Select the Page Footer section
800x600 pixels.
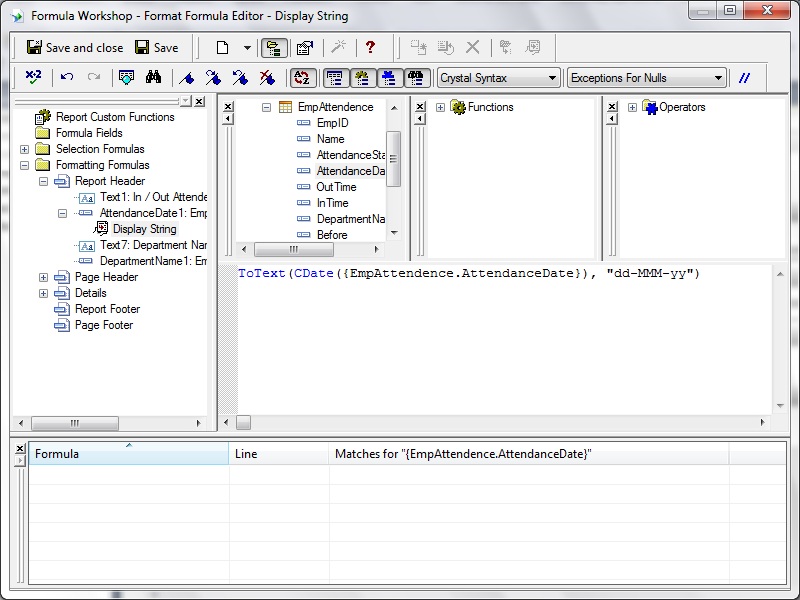click(104, 325)
